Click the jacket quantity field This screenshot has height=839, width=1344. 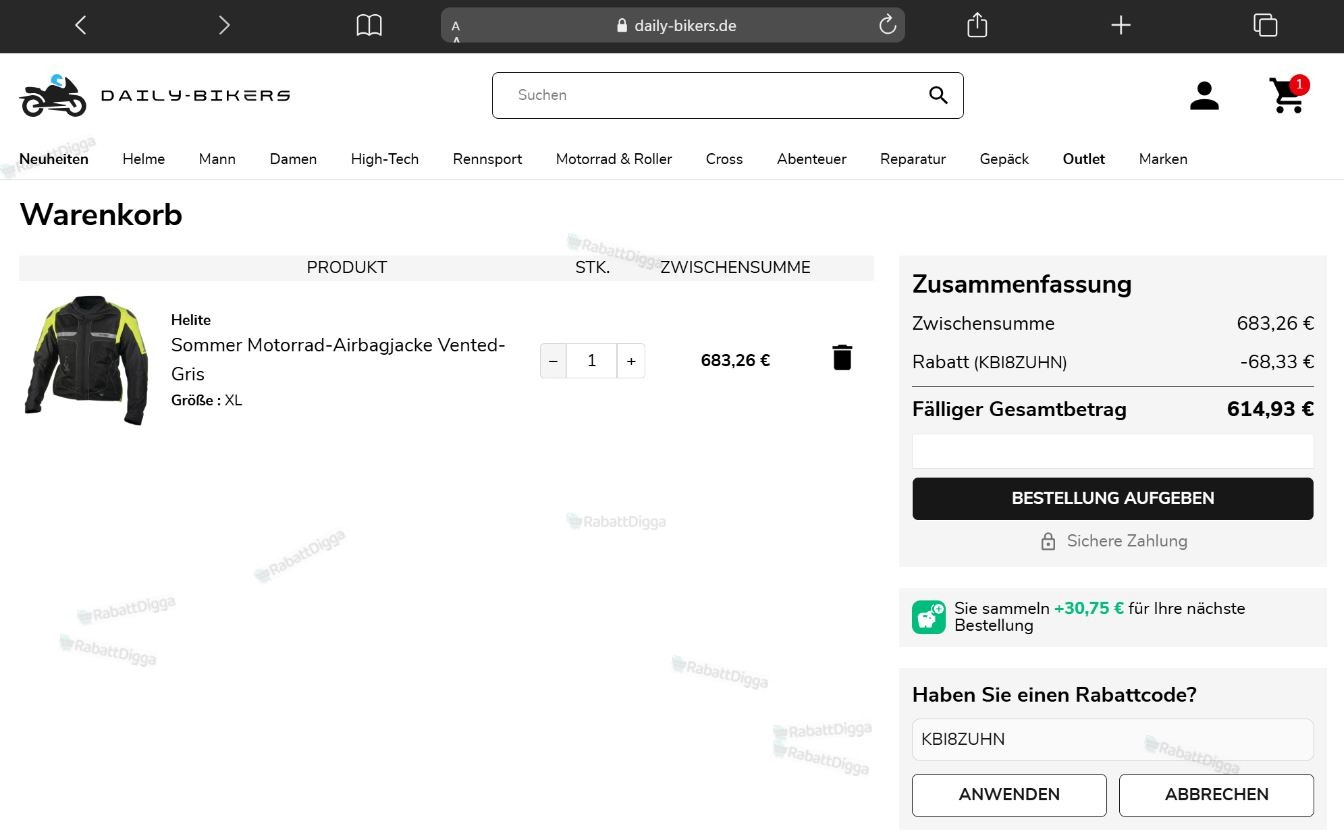point(592,361)
